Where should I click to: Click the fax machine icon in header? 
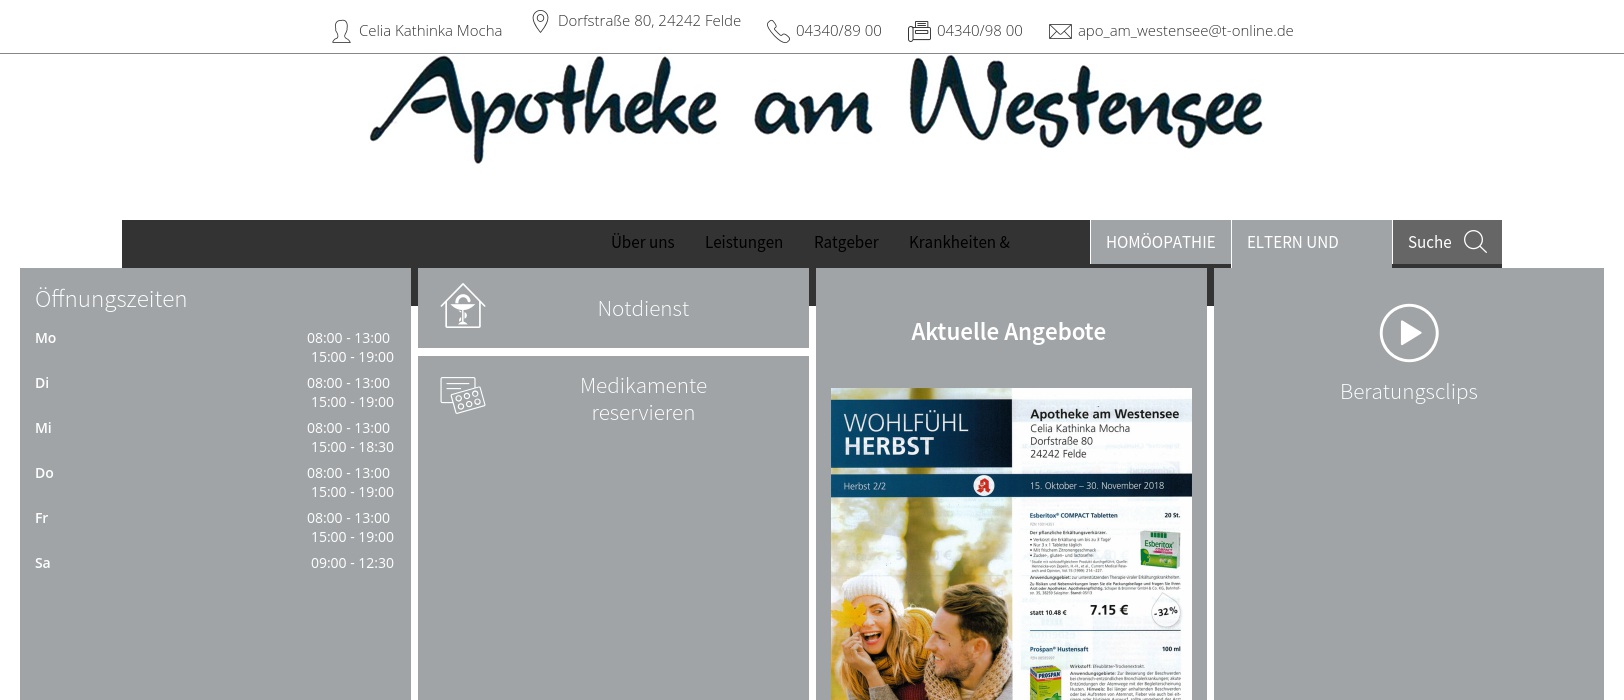coord(919,32)
